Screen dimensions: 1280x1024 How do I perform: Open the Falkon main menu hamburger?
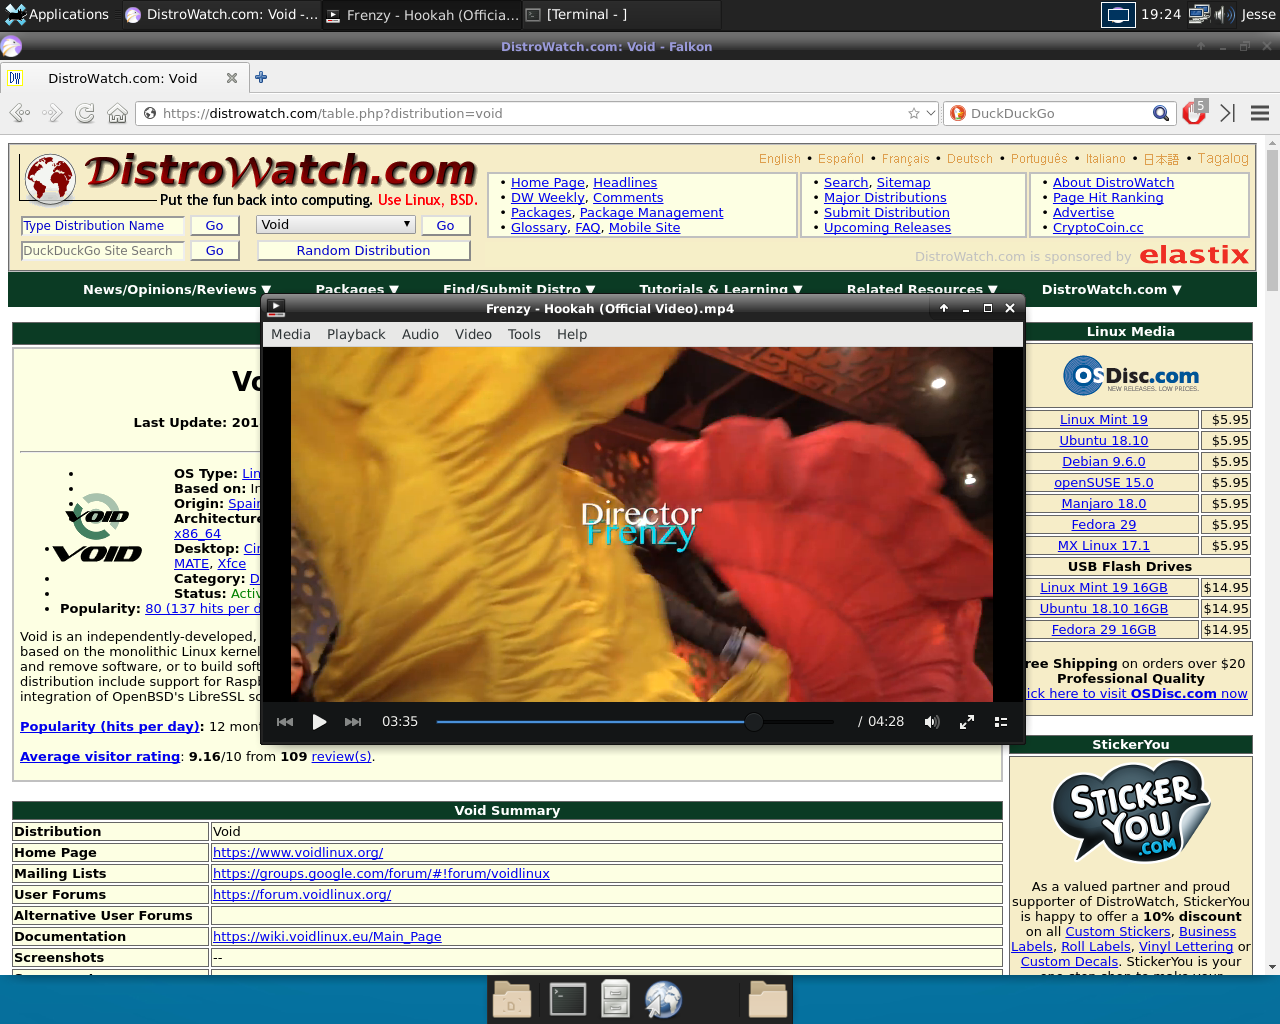(1260, 113)
